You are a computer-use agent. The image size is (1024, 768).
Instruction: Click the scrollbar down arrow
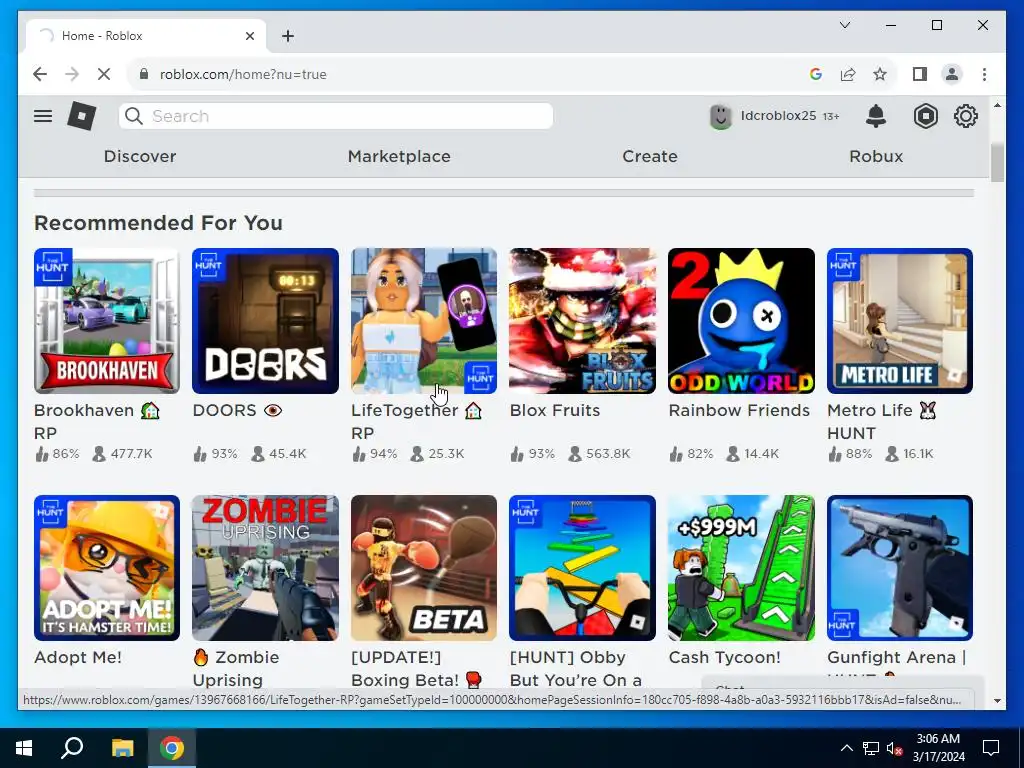pos(997,701)
